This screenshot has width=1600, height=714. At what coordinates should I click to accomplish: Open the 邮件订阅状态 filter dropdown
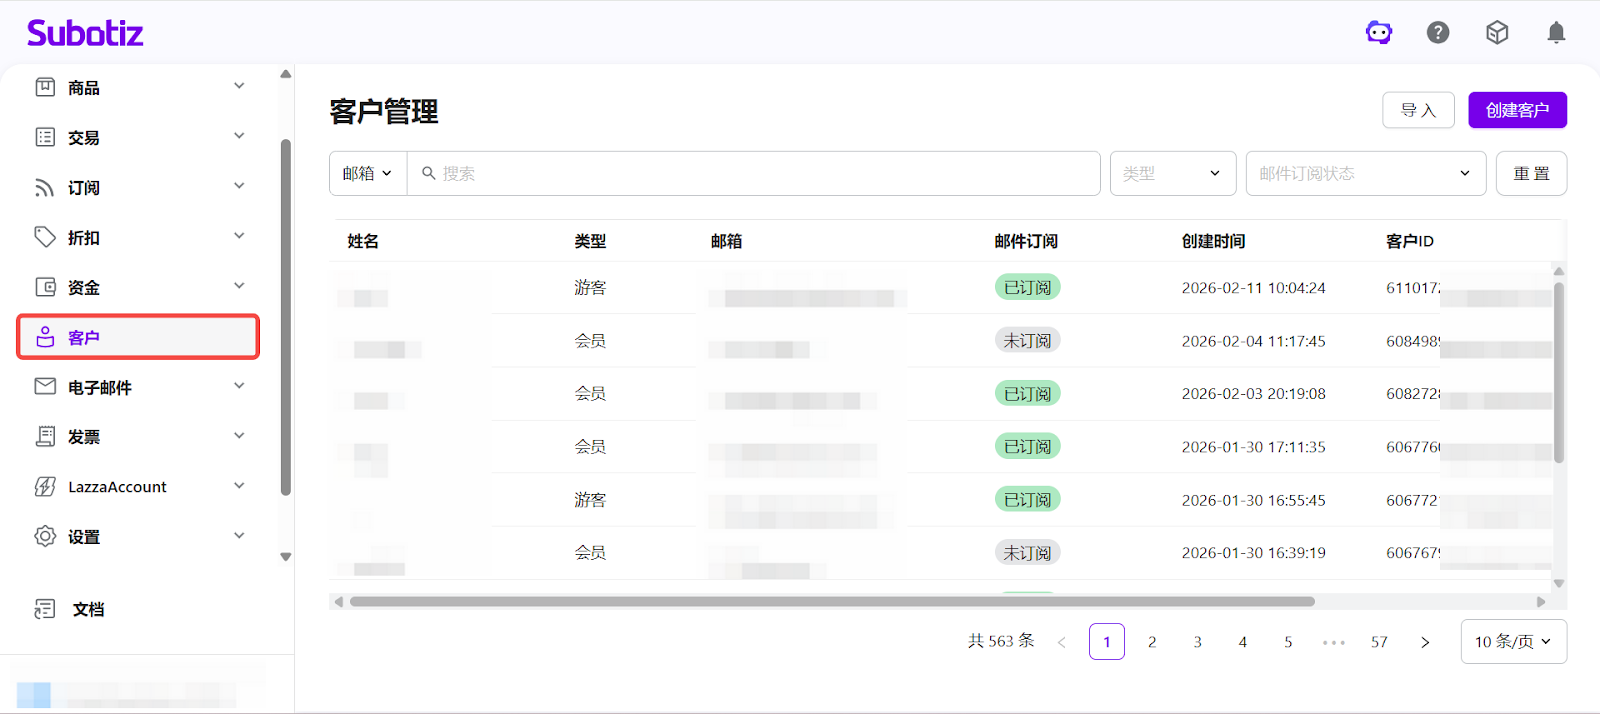[x=1365, y=174]
